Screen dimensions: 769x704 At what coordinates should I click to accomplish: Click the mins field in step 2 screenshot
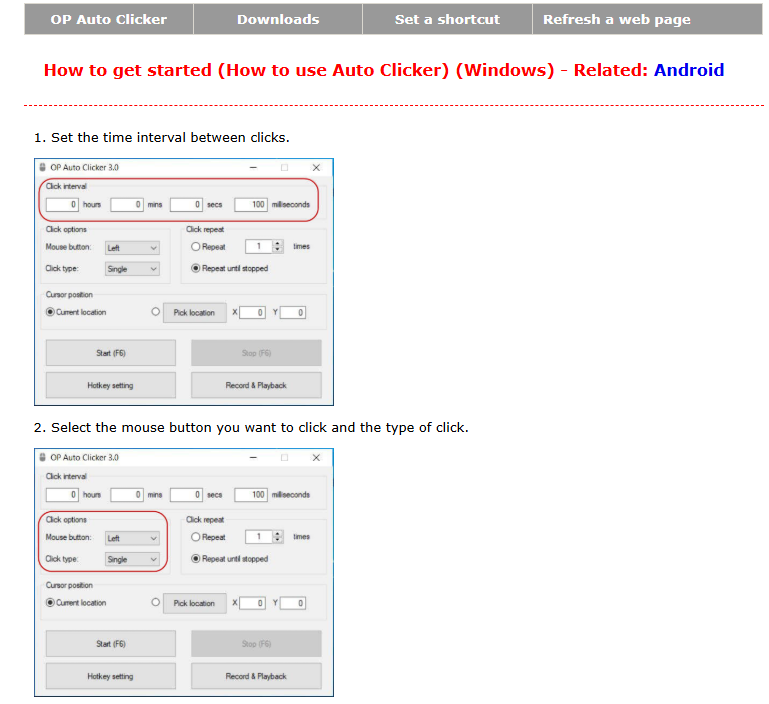127,495
